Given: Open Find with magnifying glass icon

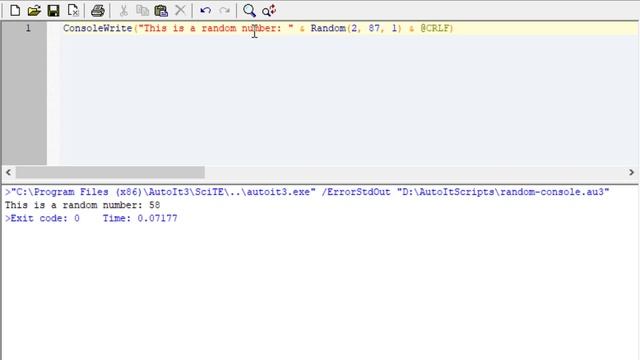Looking at the screenshot, I should pyautogui.click(x=249, y=10).
